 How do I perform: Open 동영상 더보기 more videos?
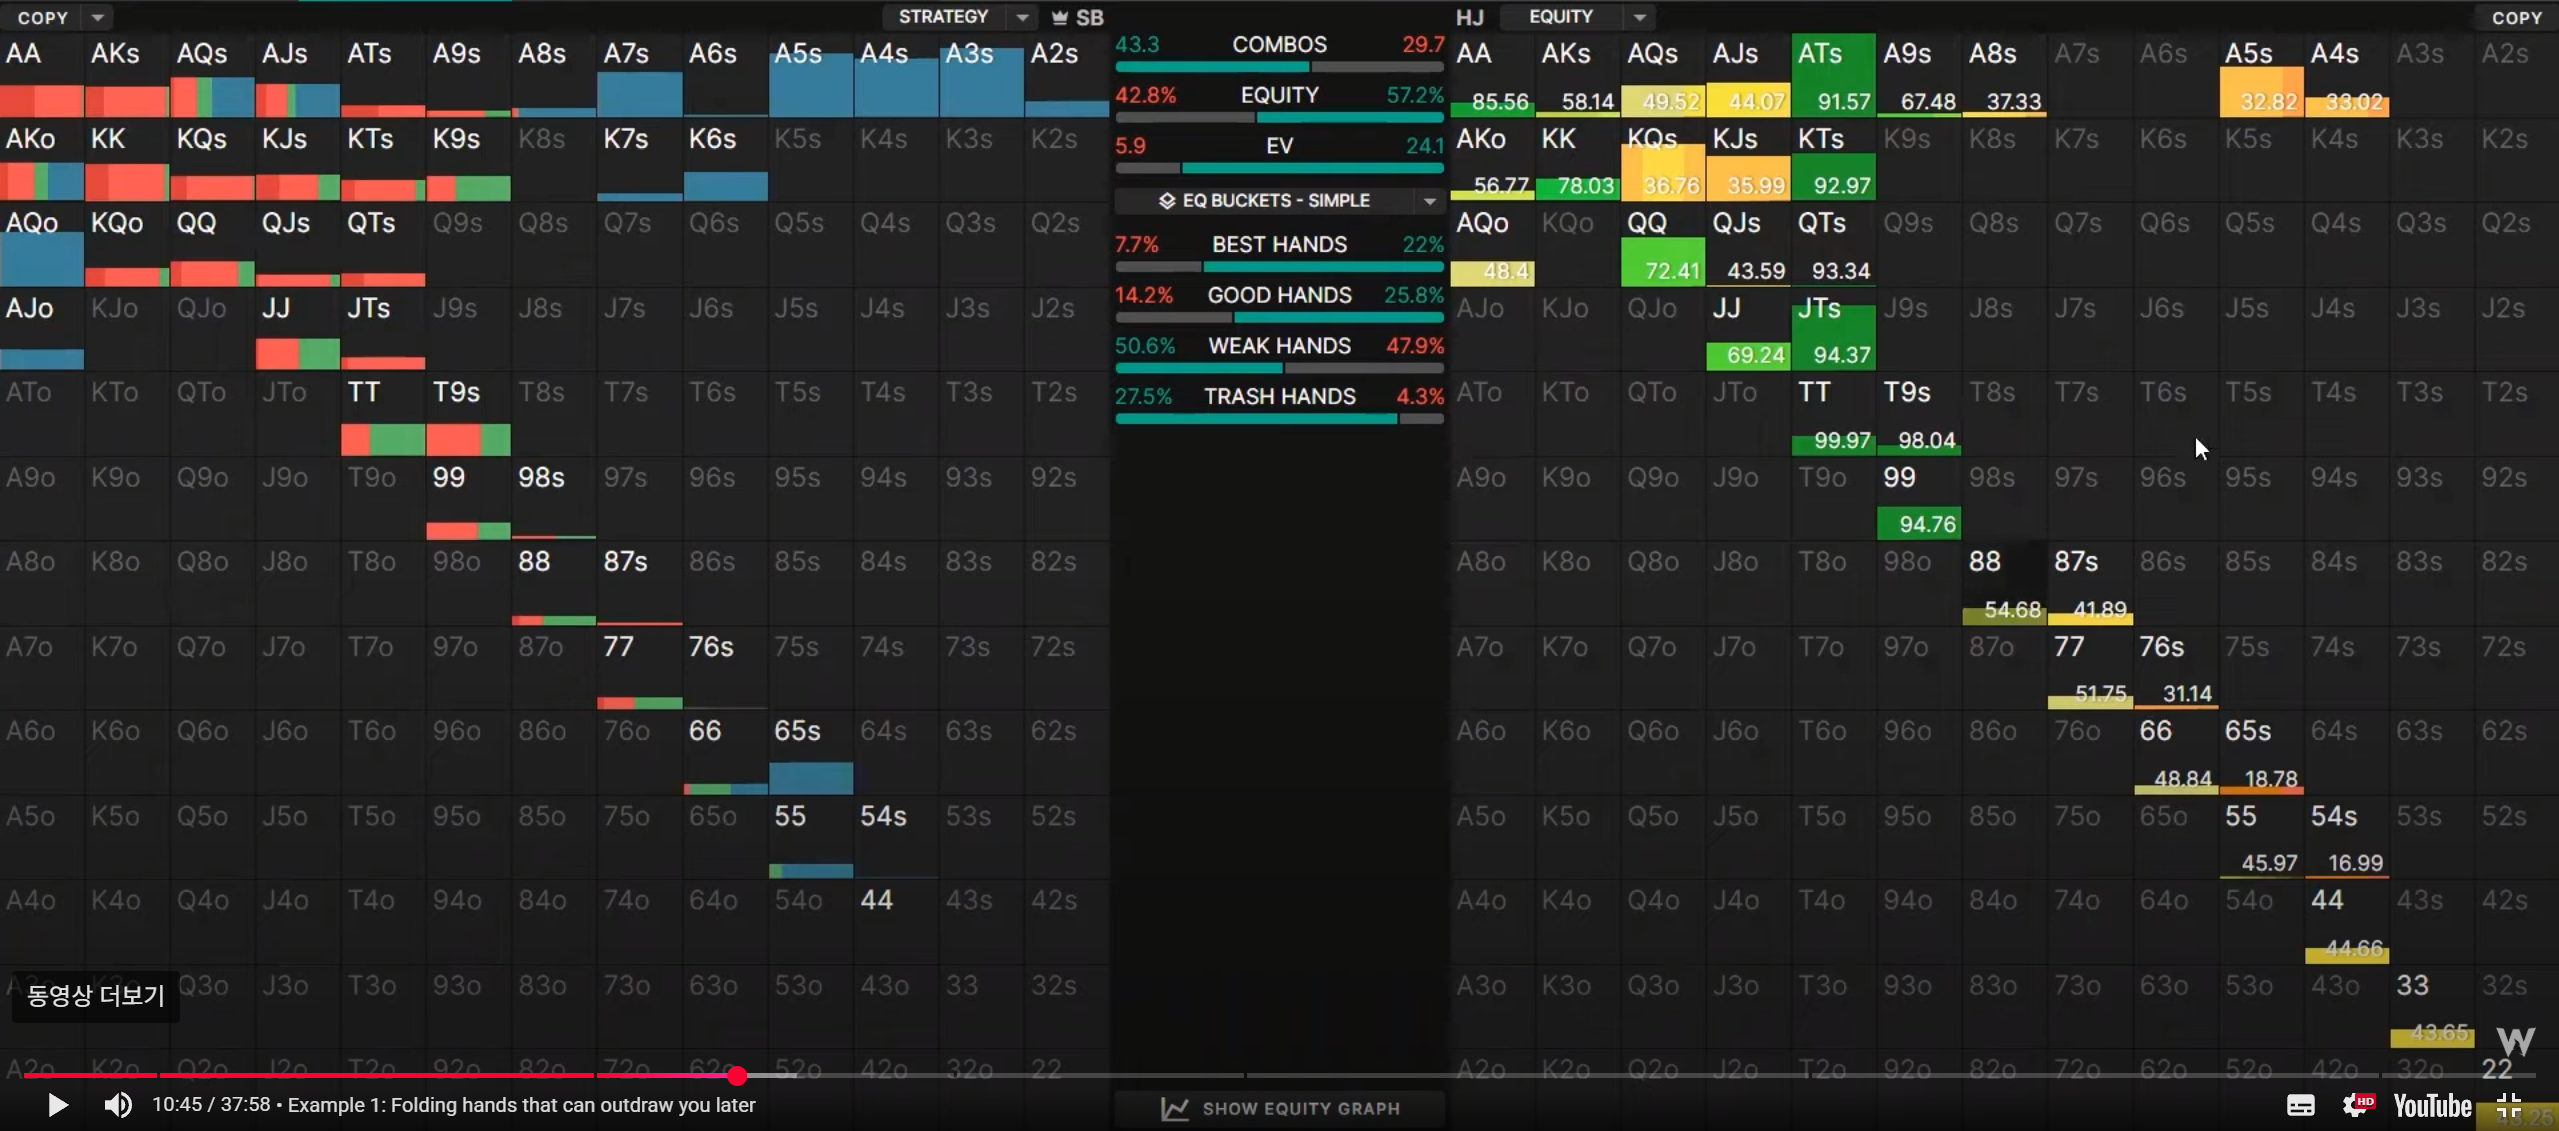pyautogui.click(x=96, y=995)
